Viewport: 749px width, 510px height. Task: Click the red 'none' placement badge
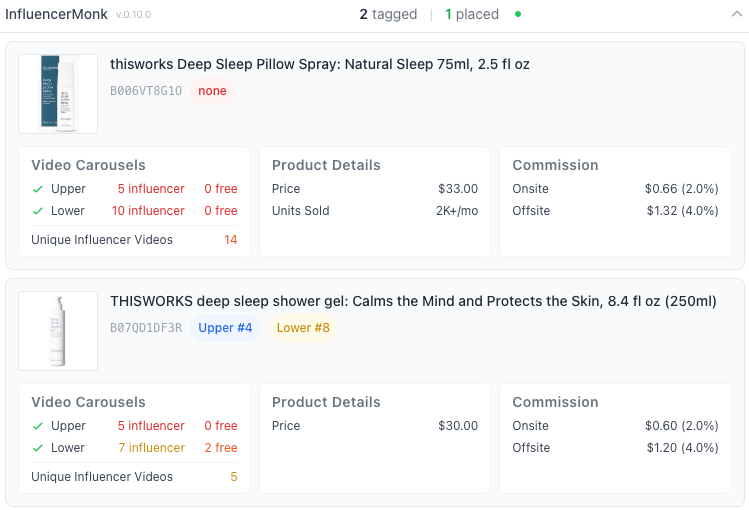point(213,91)
